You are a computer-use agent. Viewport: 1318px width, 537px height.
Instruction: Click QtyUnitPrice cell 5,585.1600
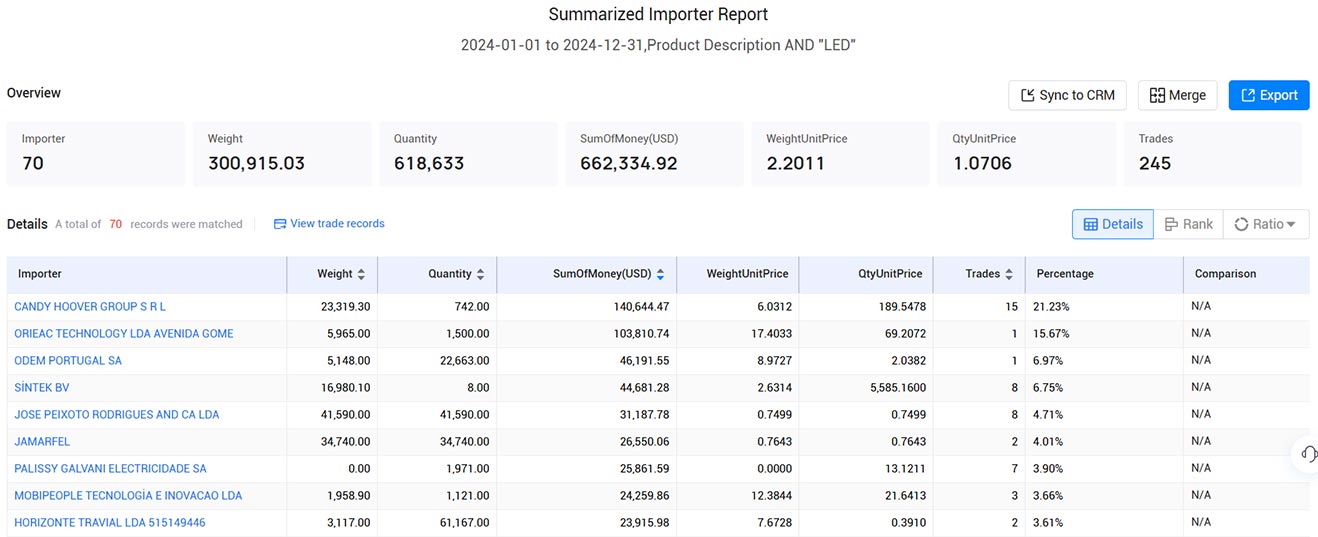coord(898,387)
